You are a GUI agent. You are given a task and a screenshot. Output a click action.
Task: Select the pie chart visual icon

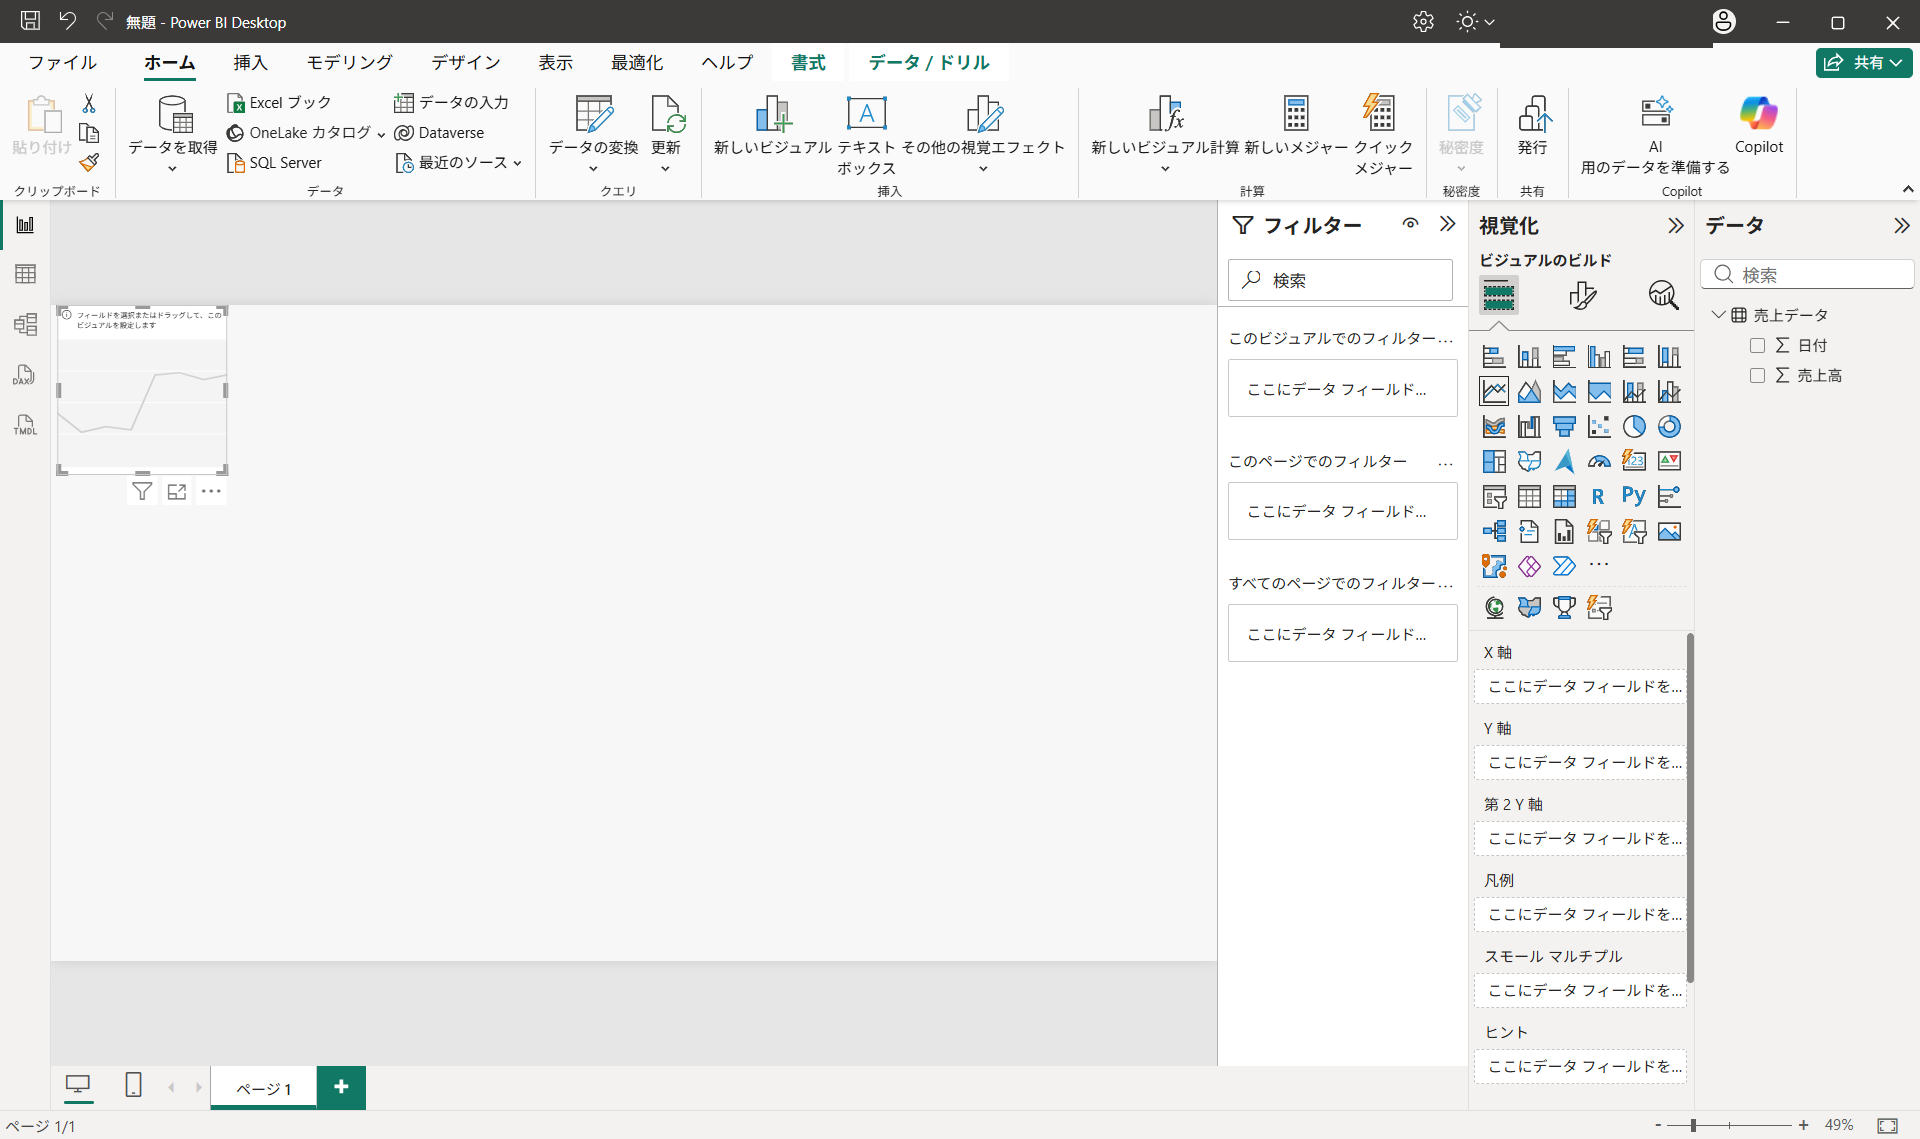pyautogui.click(x=1634, y=427)
